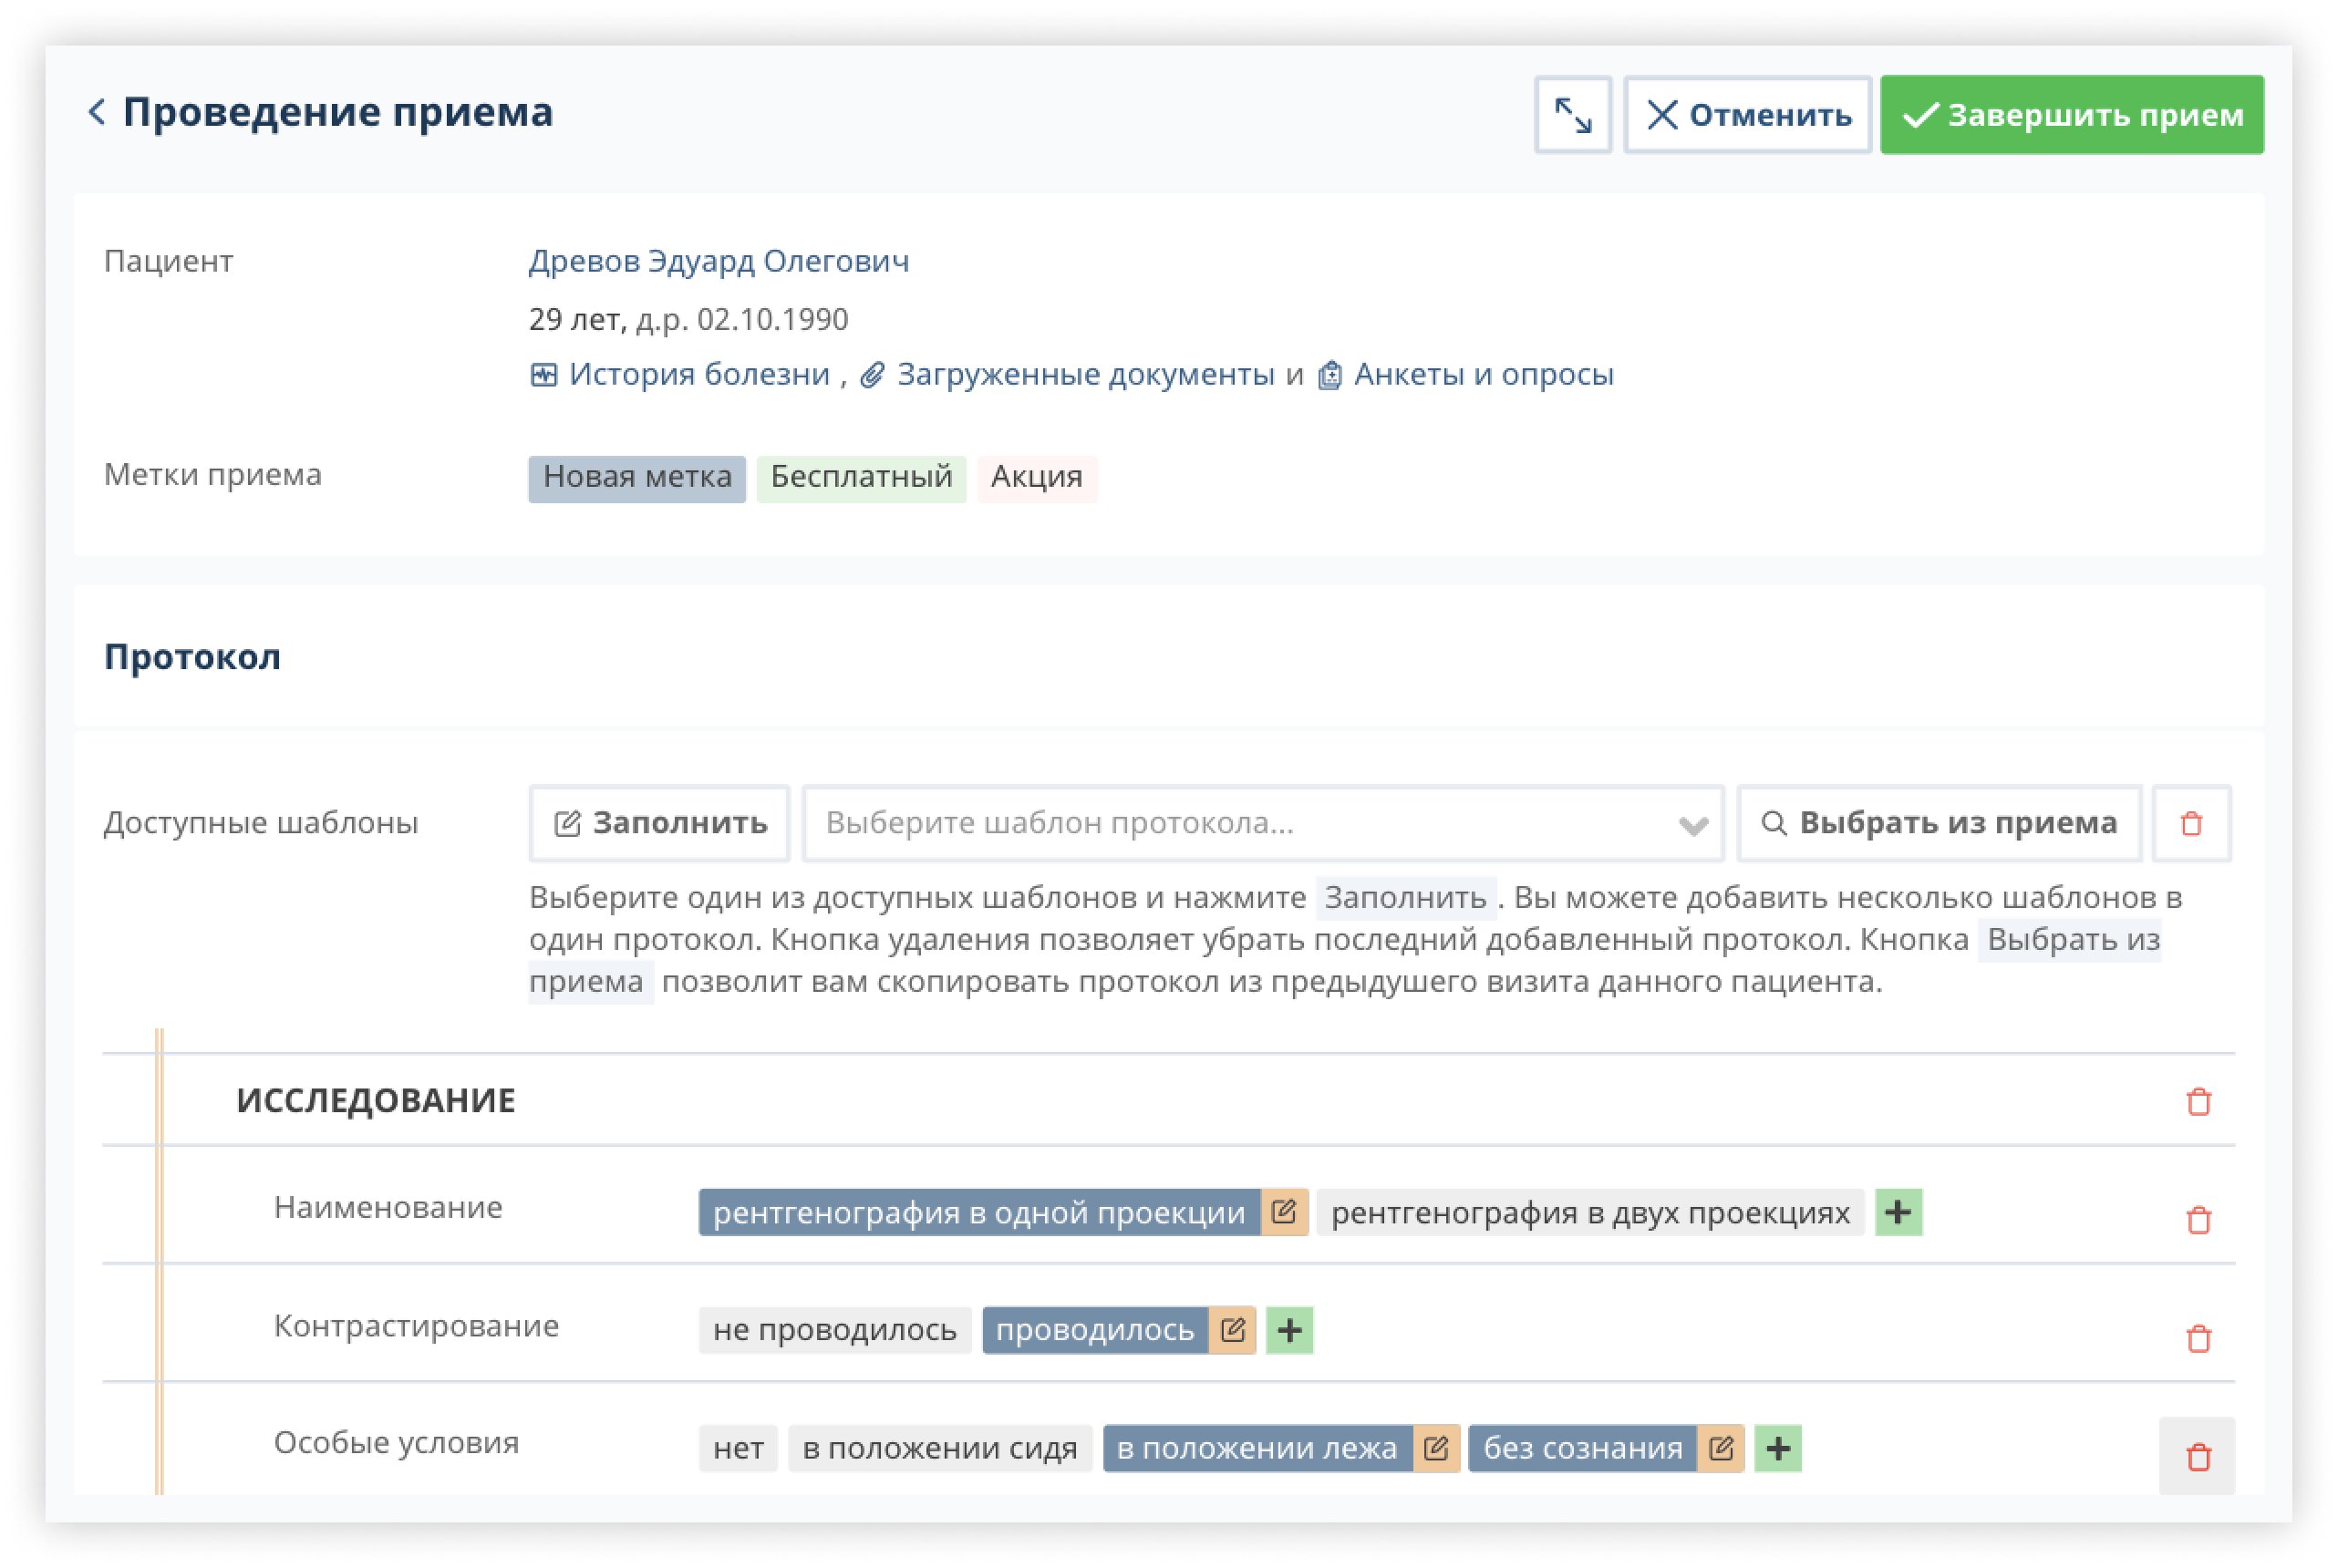Select the Акция label in Метки приема
The width and height of the screenshot is (2338, 1568).
tap(1037, 477)
